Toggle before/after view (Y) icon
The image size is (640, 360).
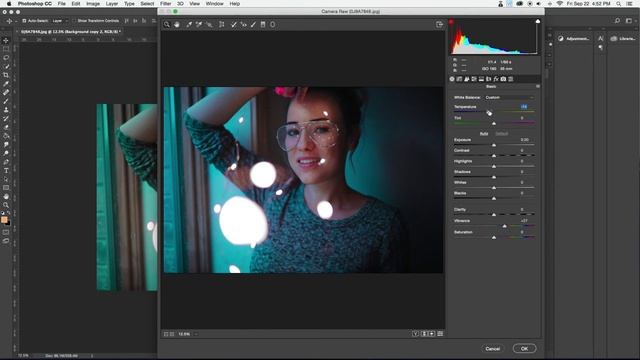coord(415,333)
